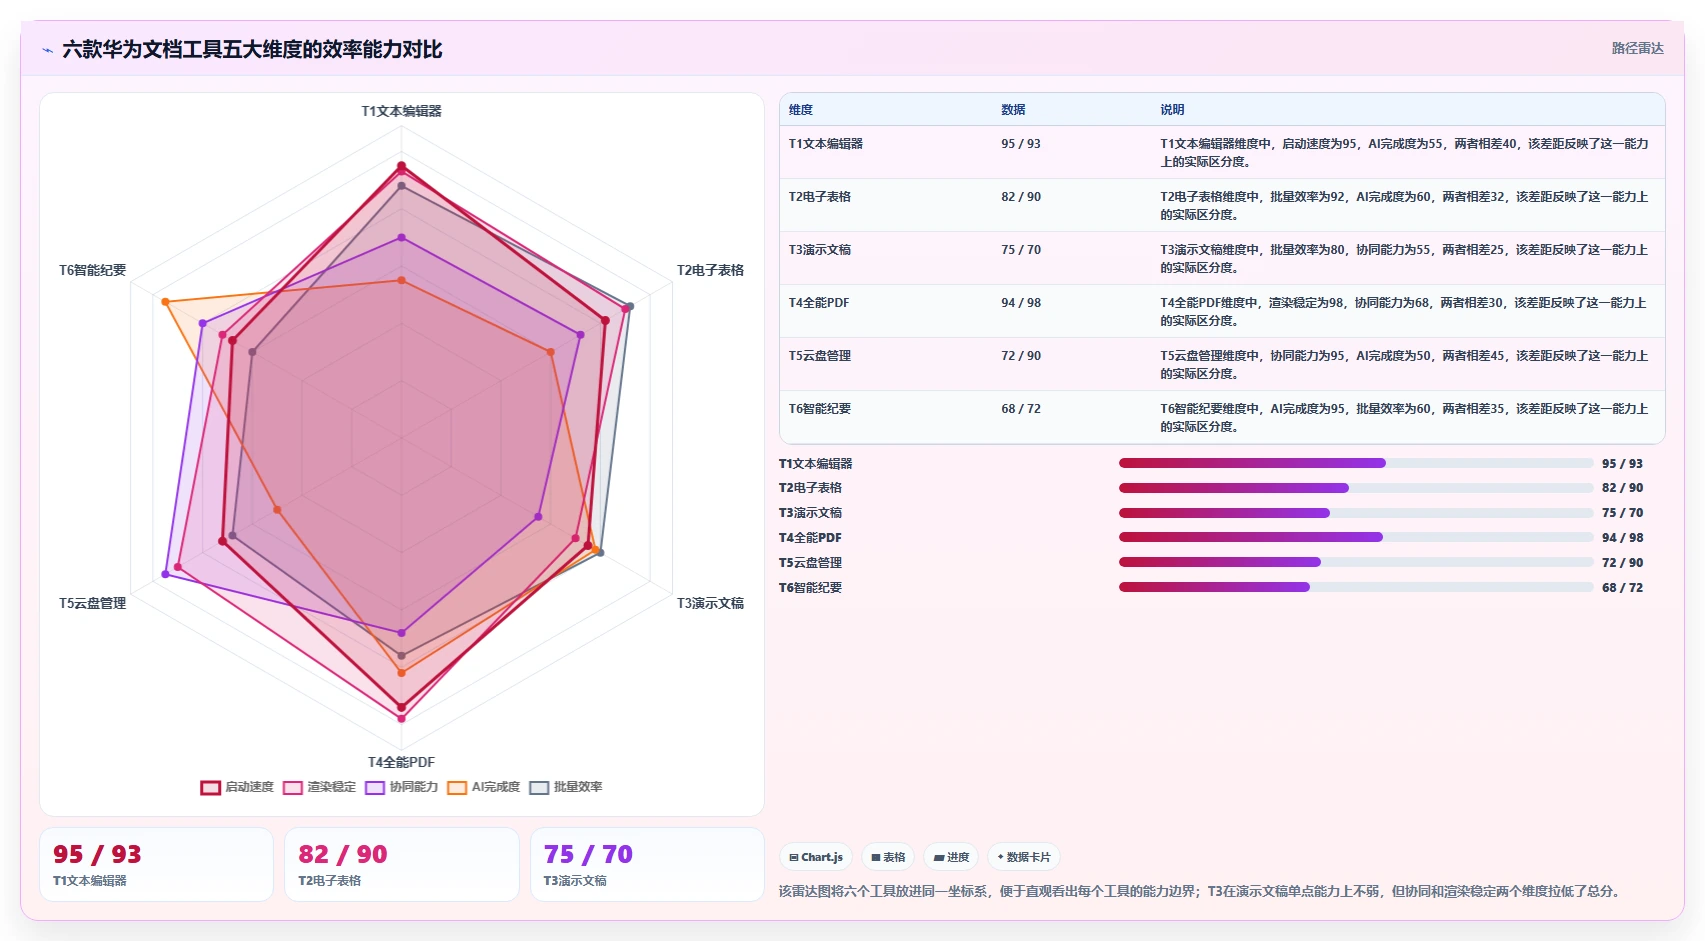1705x941 pixels.
Task: Select the T5云盘管理 table row name
Action: coord(819,356)
